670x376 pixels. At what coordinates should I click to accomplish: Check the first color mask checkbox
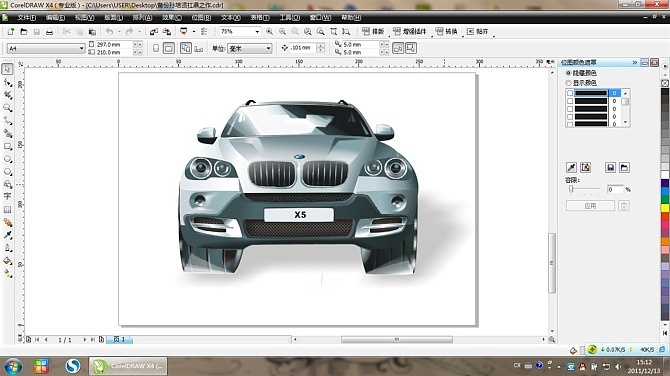pos(570,93)
